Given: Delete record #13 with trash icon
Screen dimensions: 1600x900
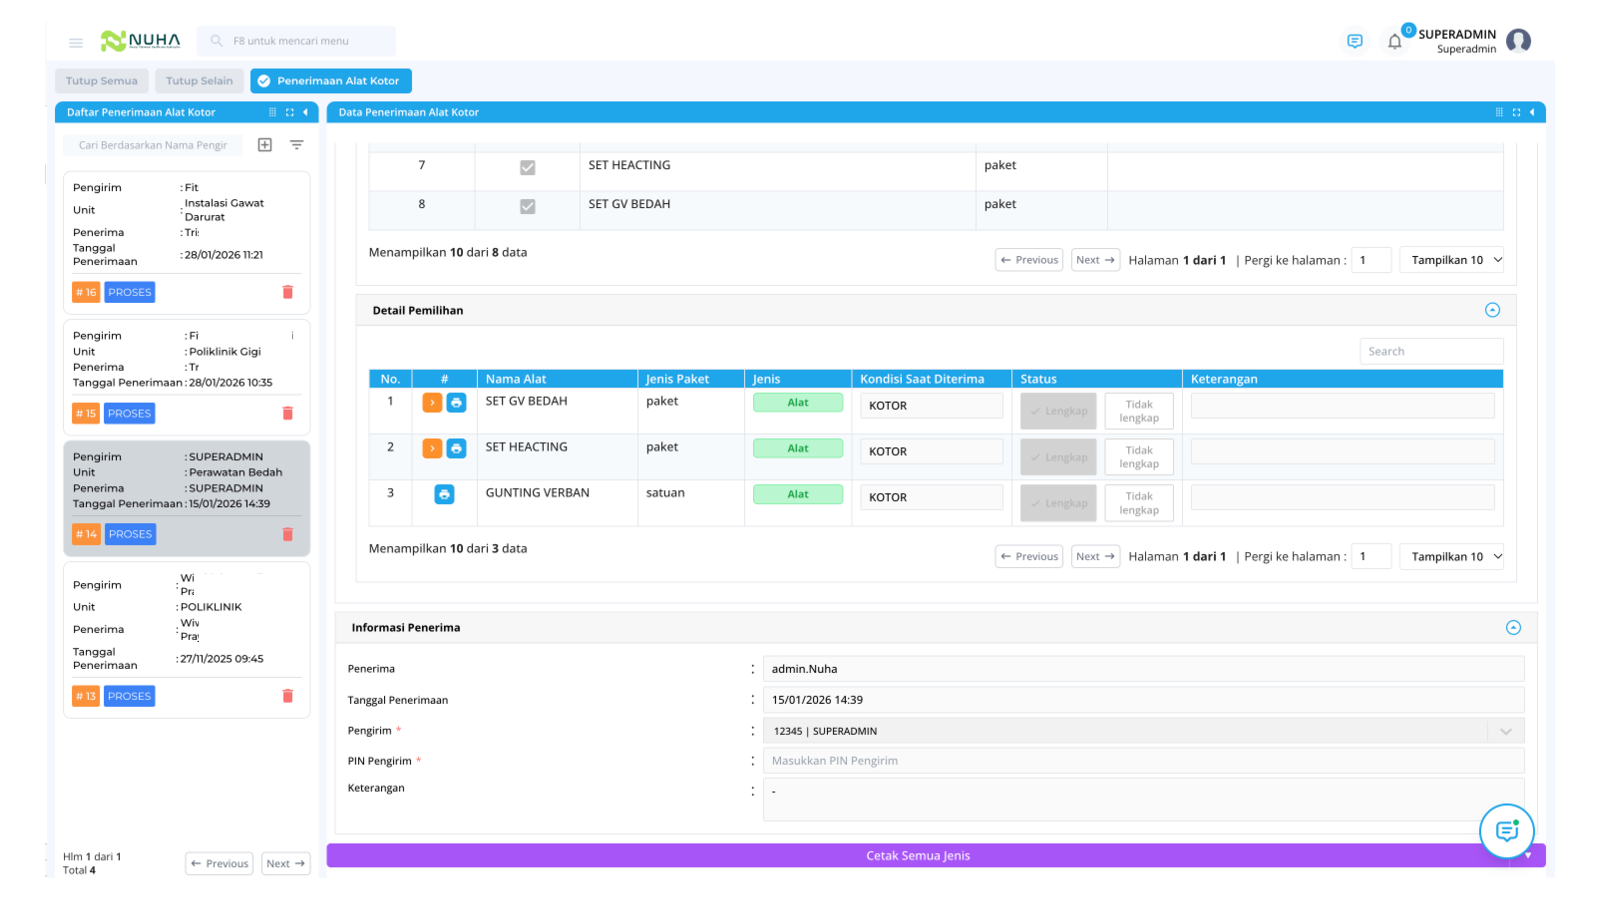Looking at the screenshot, I should tap(288, 696).
